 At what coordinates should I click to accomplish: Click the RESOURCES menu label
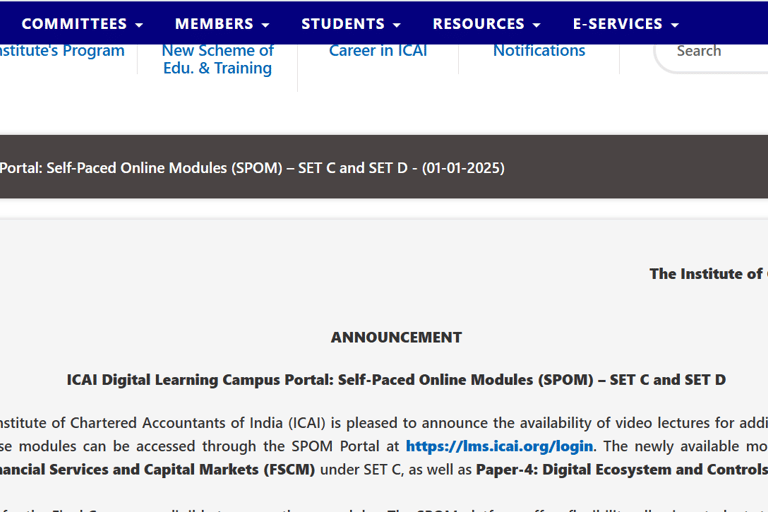(x=478, y=24)
